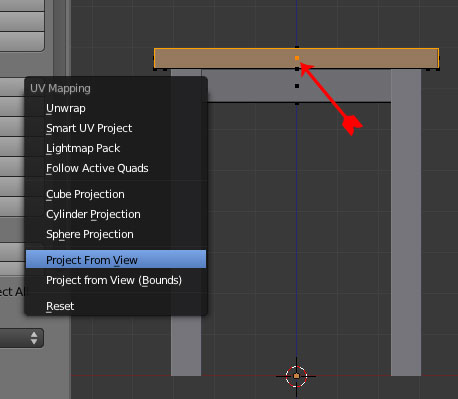Pick Lightmap Pack entry
This screenshot has width=458, height=399.
tap(116, 148)
